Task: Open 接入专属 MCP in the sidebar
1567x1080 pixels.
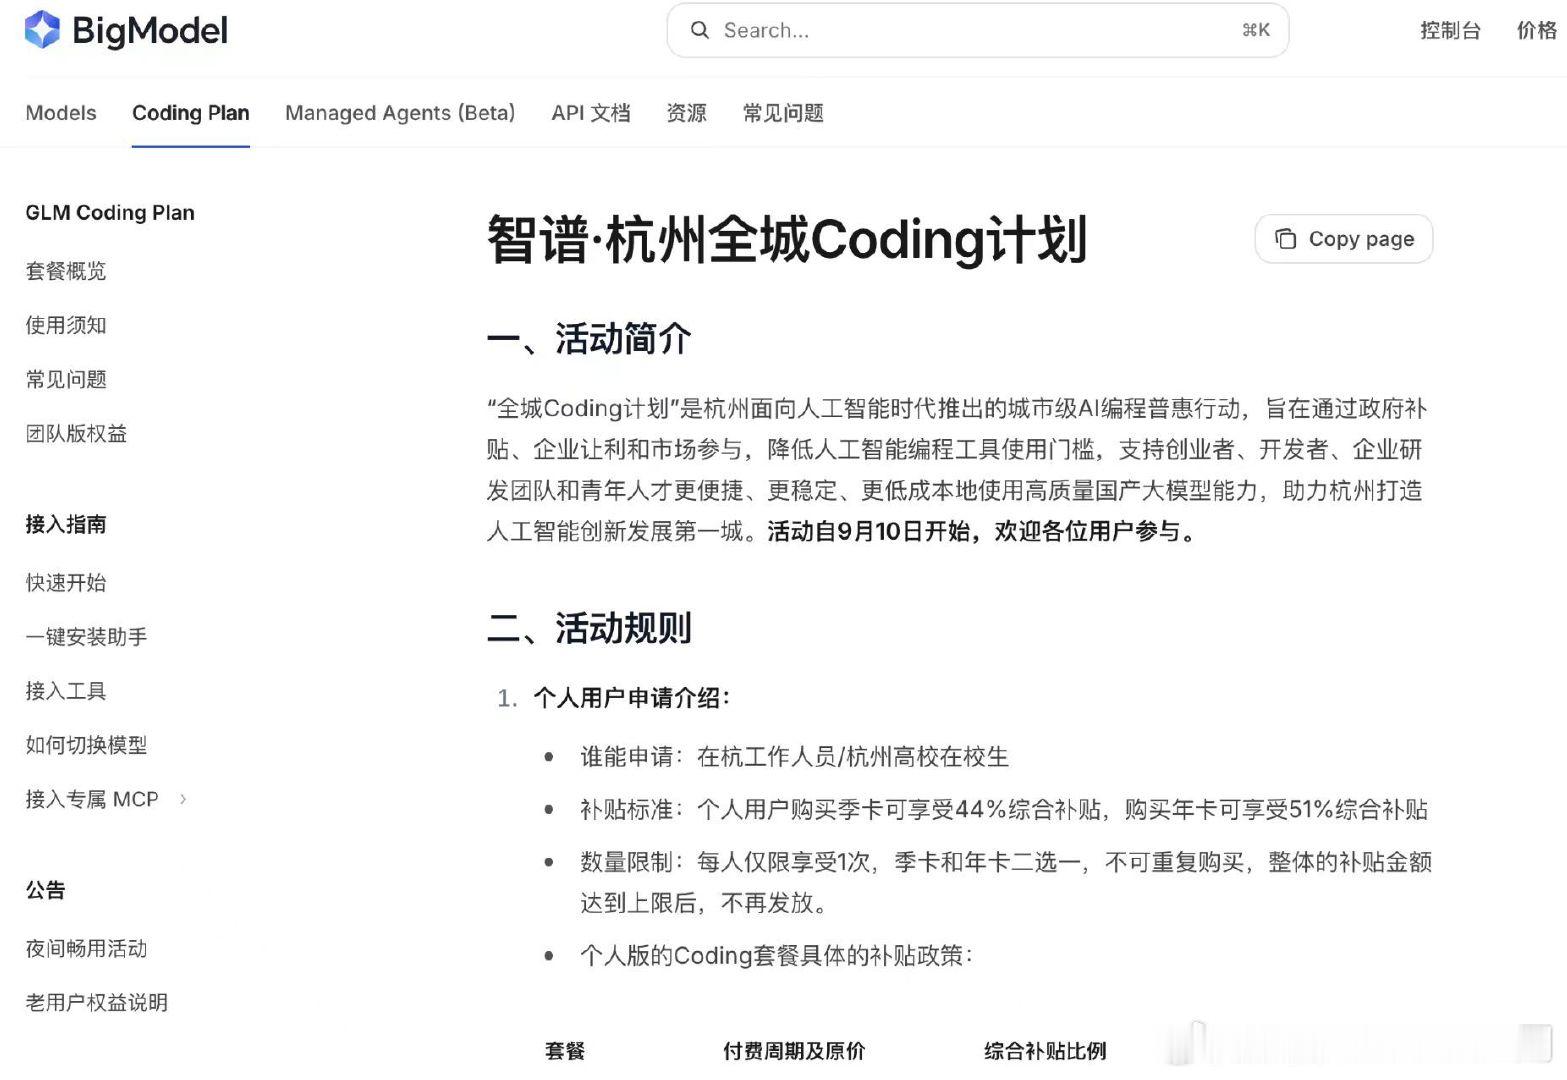Action: click(x=92, y=798)
